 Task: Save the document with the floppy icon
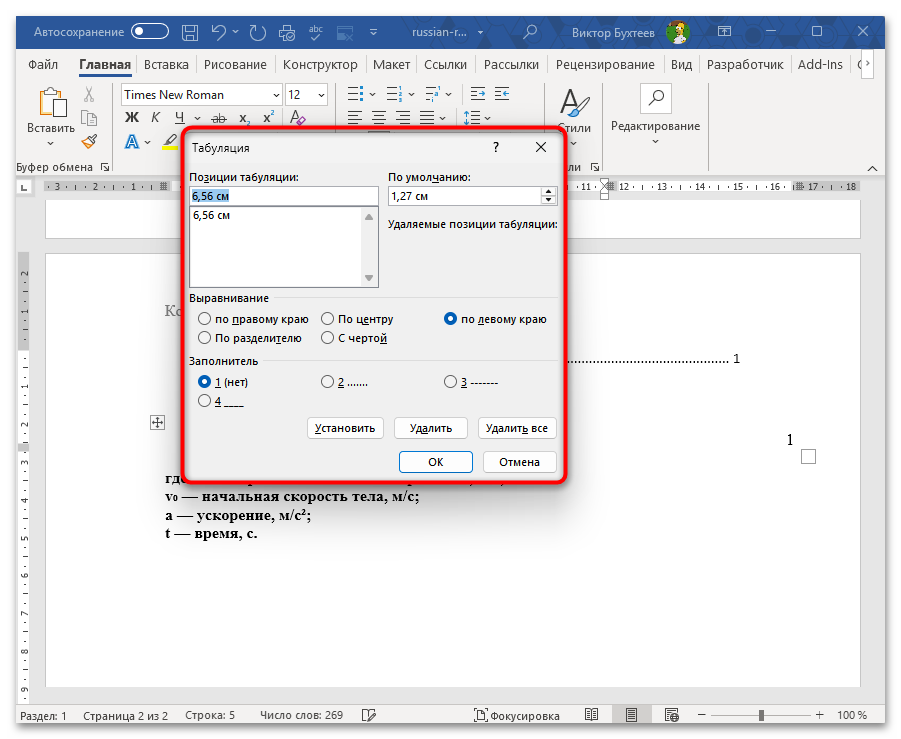[190, 32]
